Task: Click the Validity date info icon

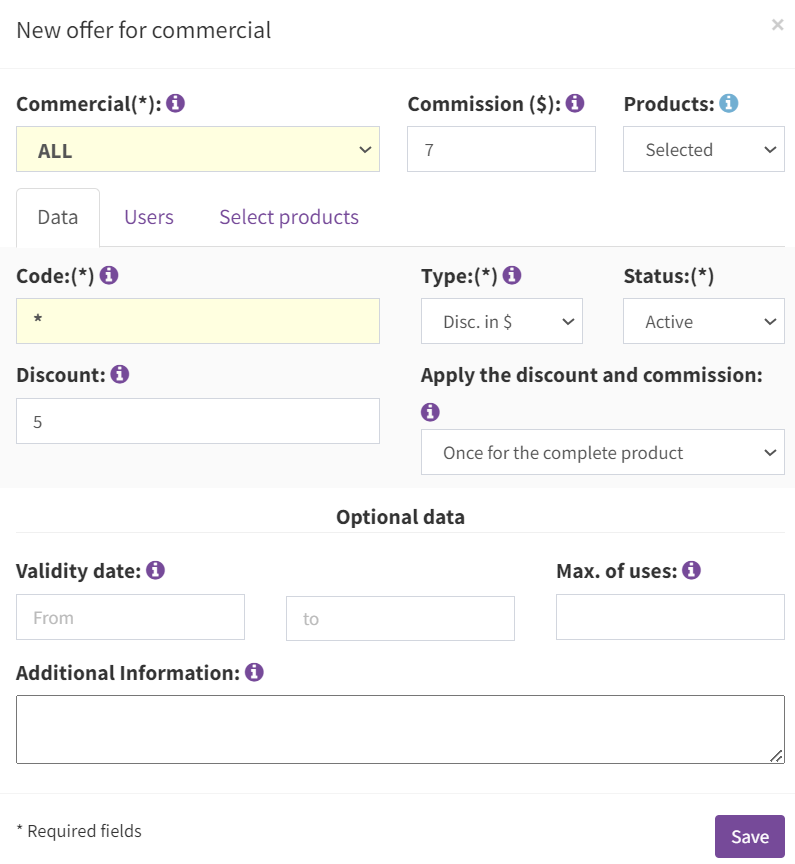Action: pyautogui.click(x=155, y=570)
